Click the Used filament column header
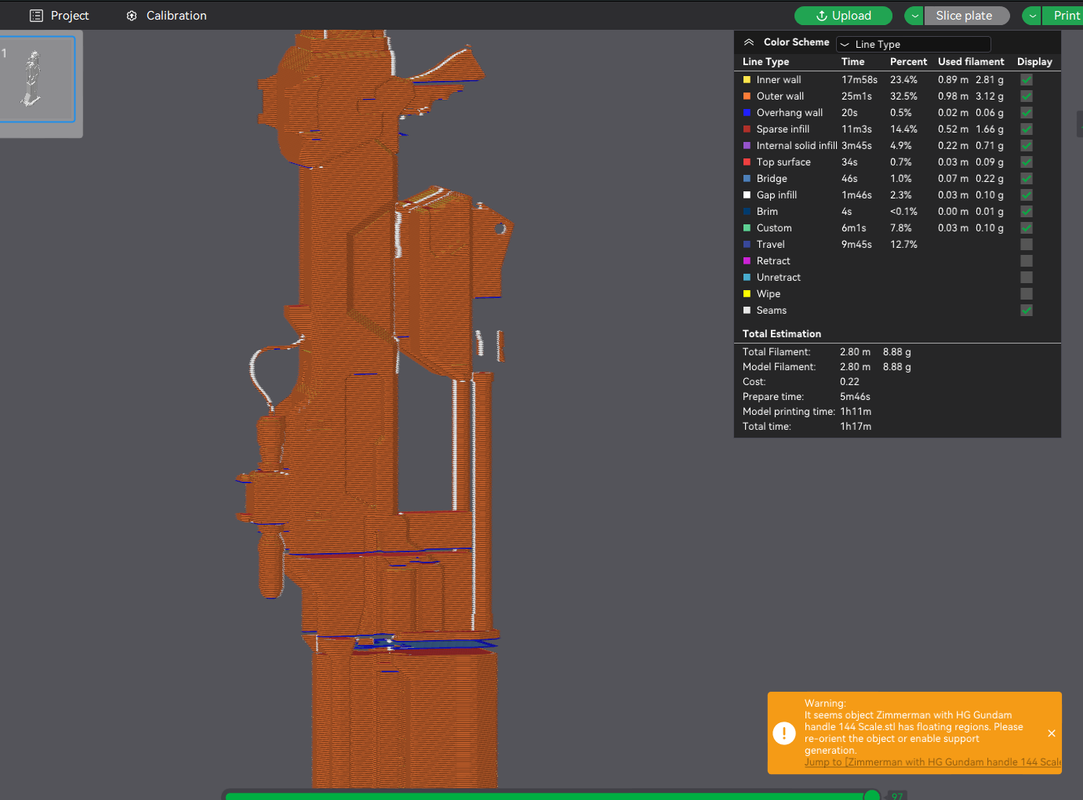Screen dimensions: 1083x800 click(x=970, y=61)
